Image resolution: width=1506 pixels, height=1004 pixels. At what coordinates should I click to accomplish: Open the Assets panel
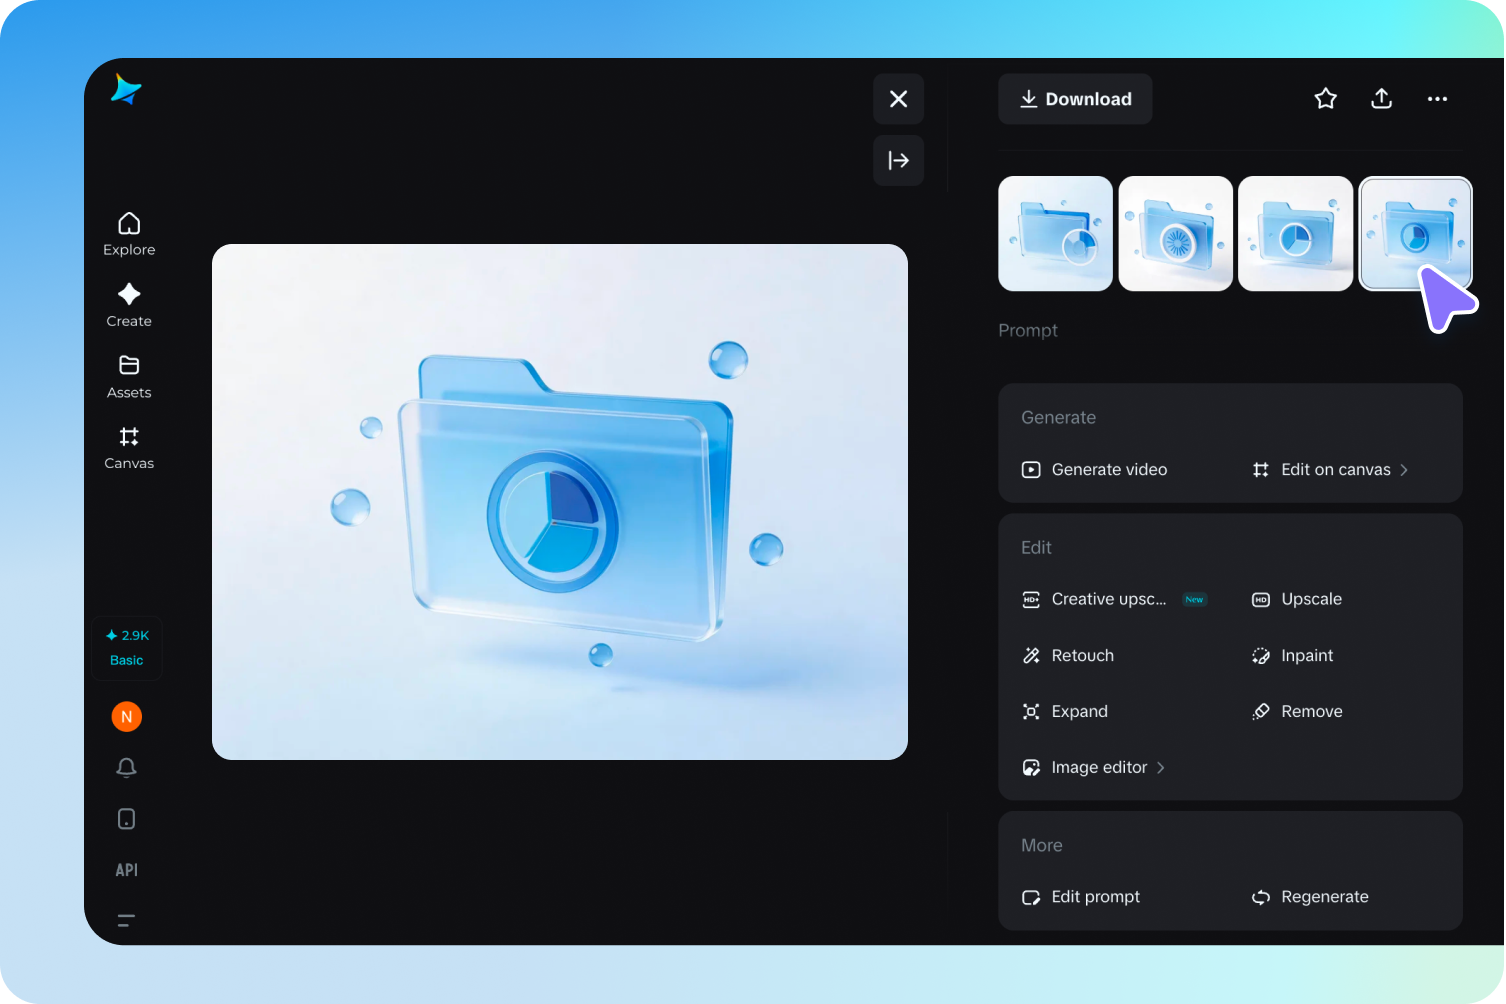pyautogui.click(x=128, y=376)
